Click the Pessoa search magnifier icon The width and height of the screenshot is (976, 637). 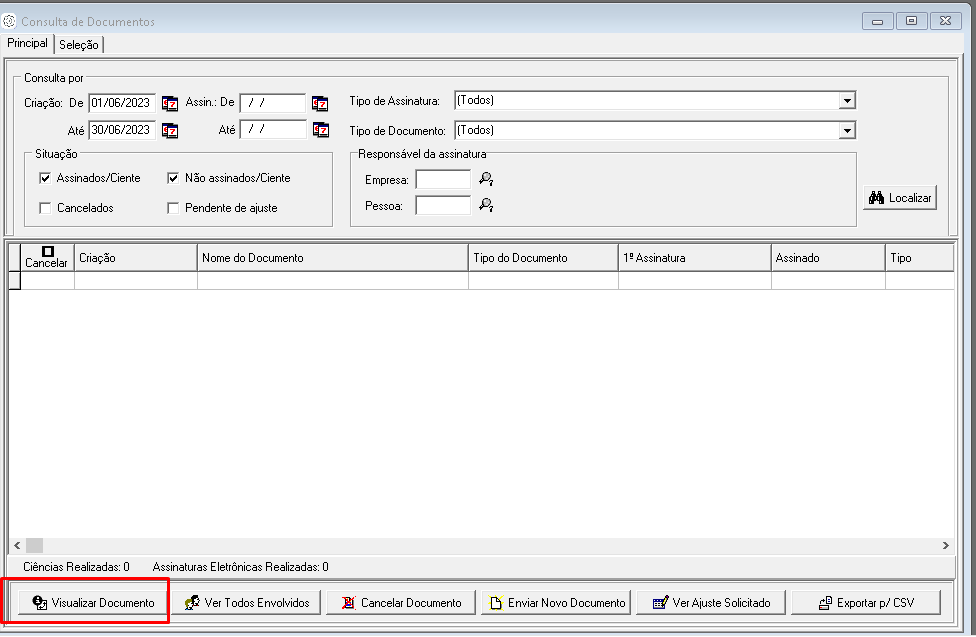click(x=486, y=205)
